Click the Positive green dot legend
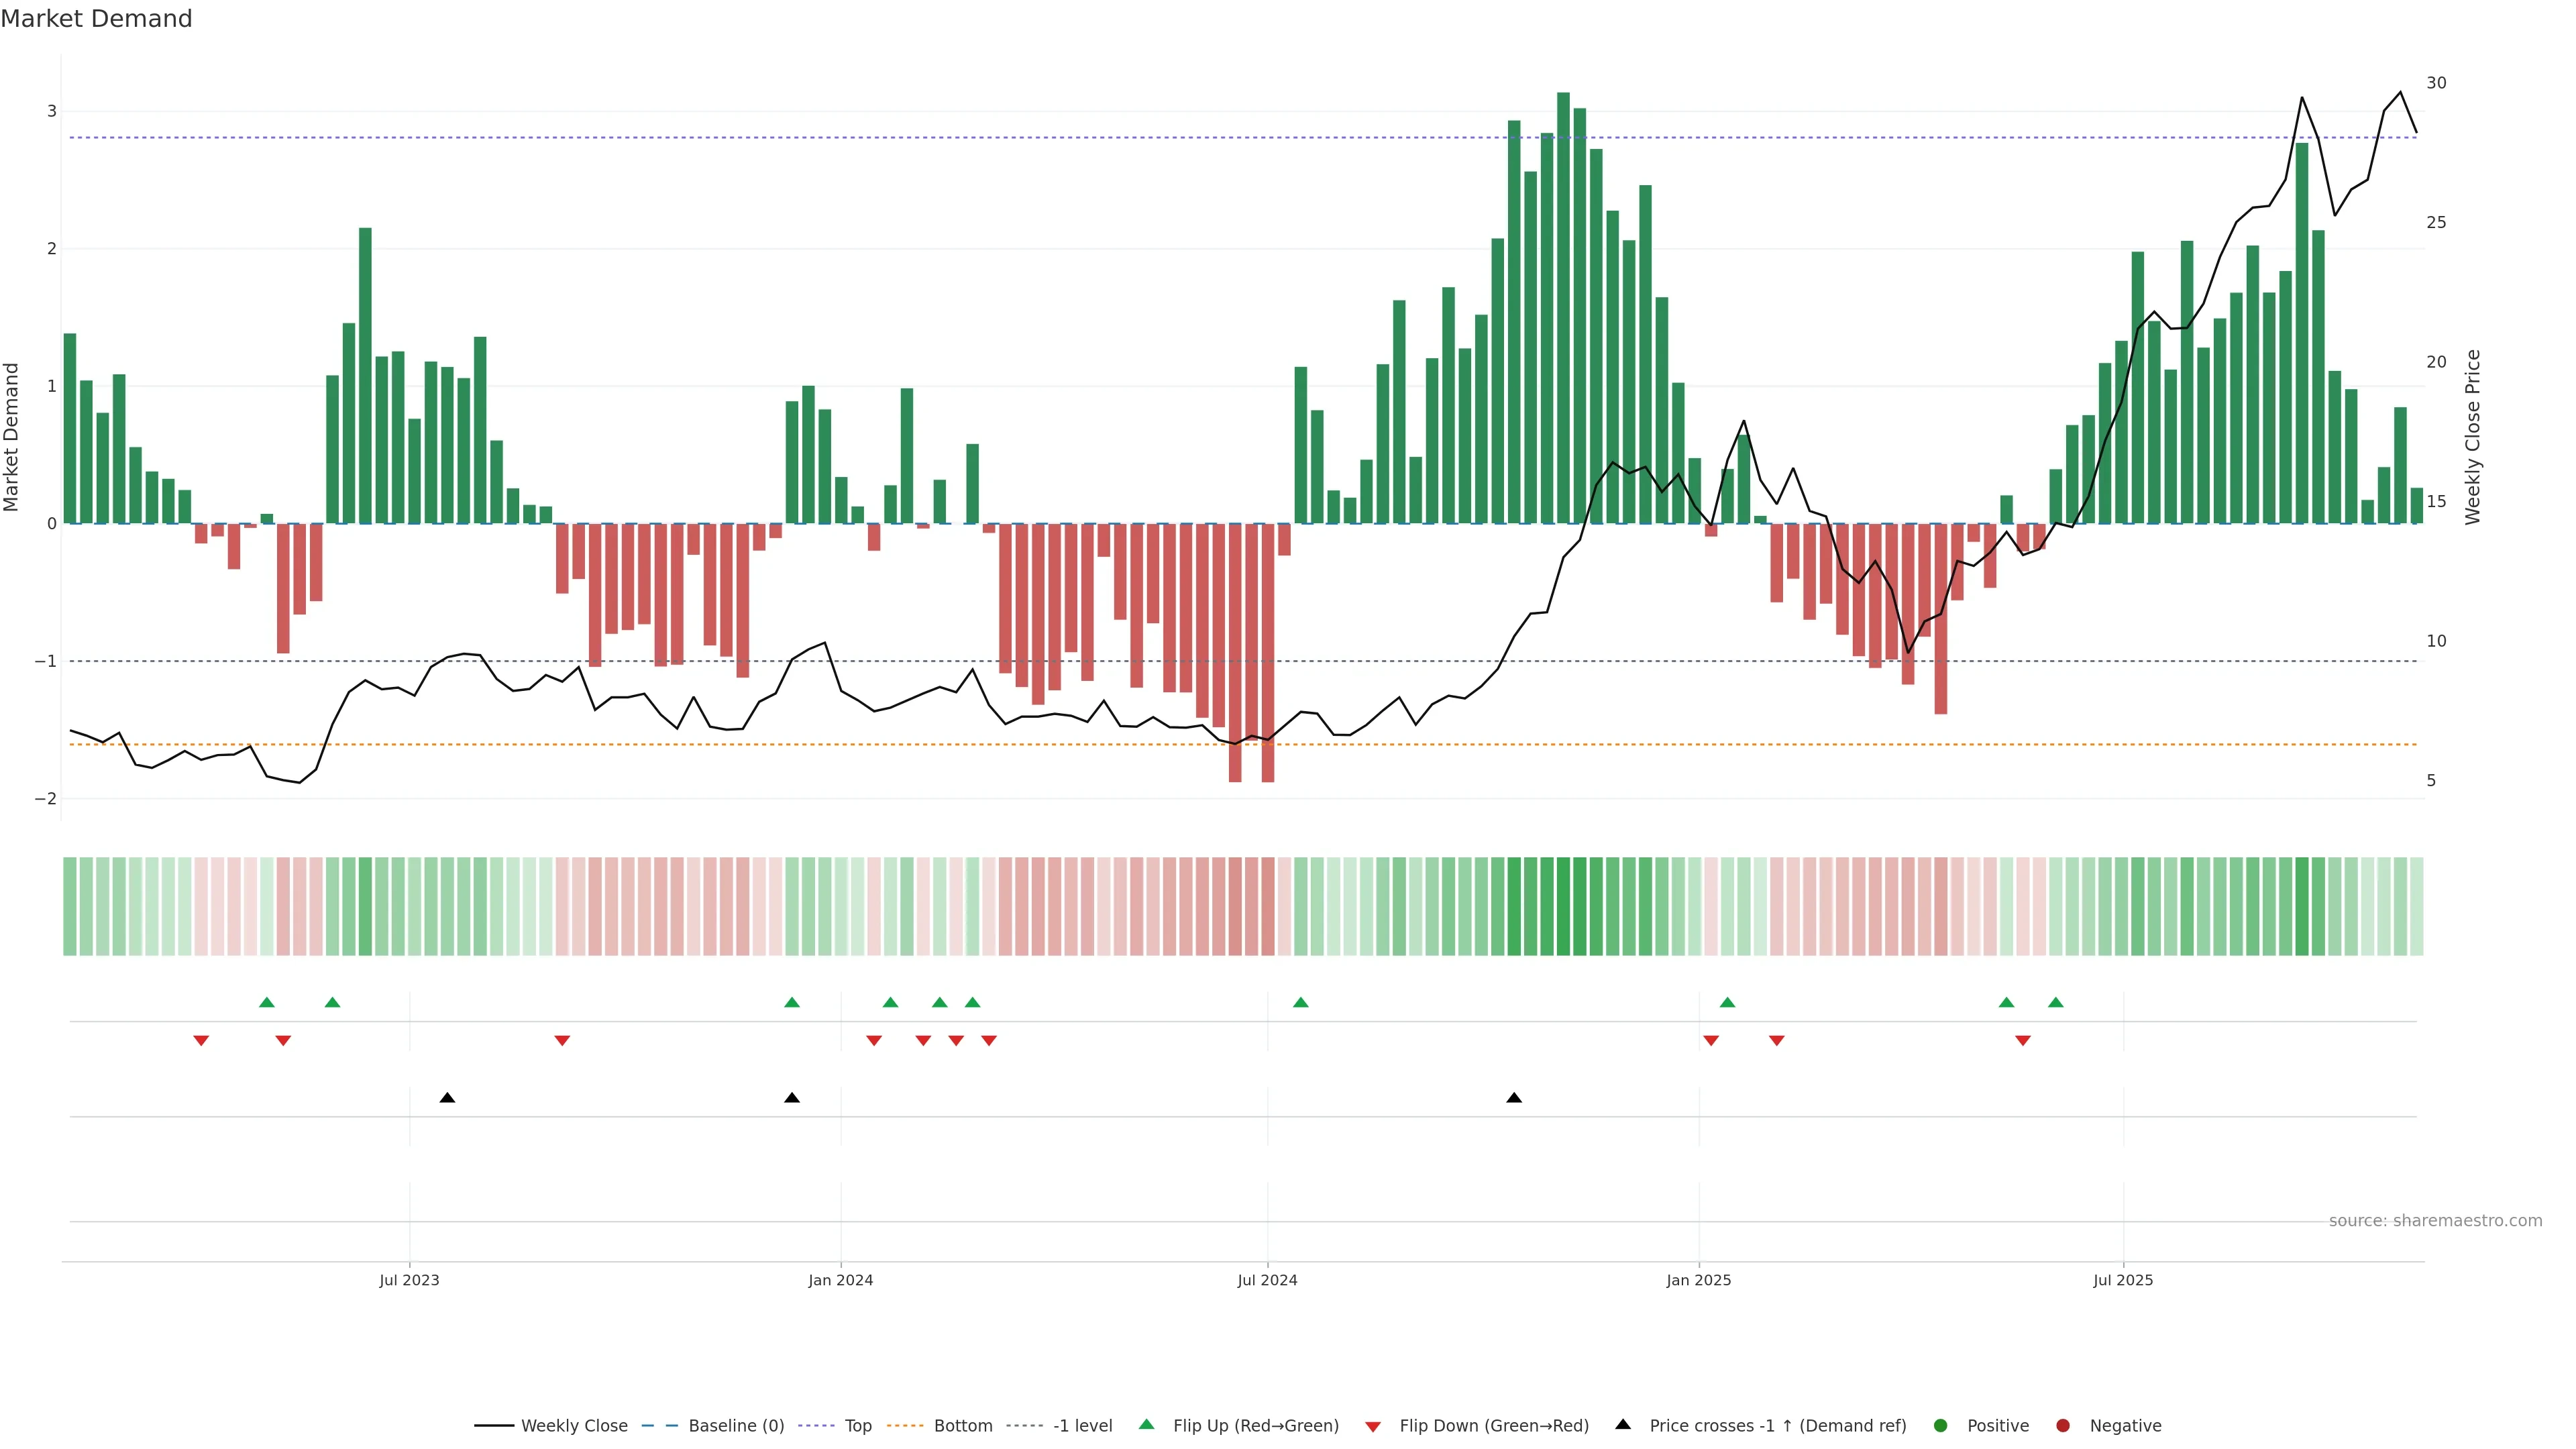The height and width of the screenshot is (1449, 2576). pyautogui.click(x=1941, y=1426)
